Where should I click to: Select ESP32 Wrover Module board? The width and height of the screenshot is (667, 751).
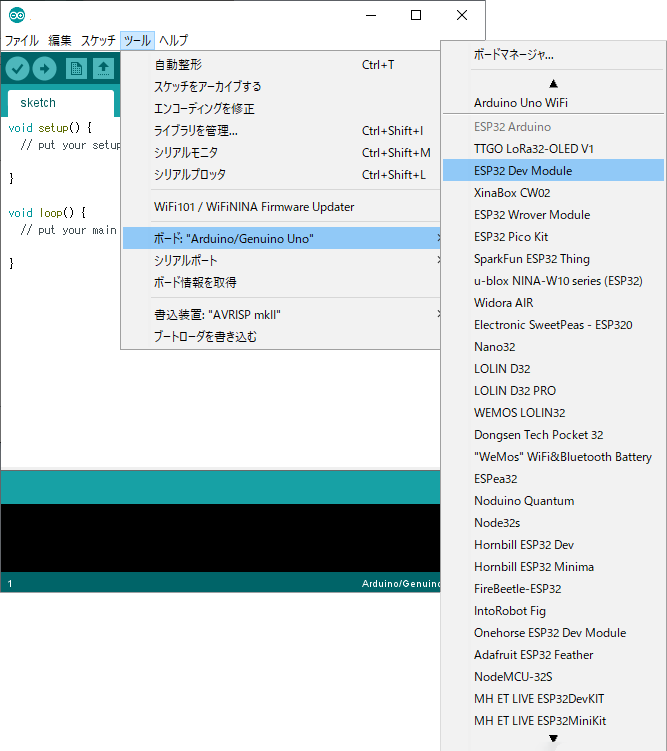[553, 215]
